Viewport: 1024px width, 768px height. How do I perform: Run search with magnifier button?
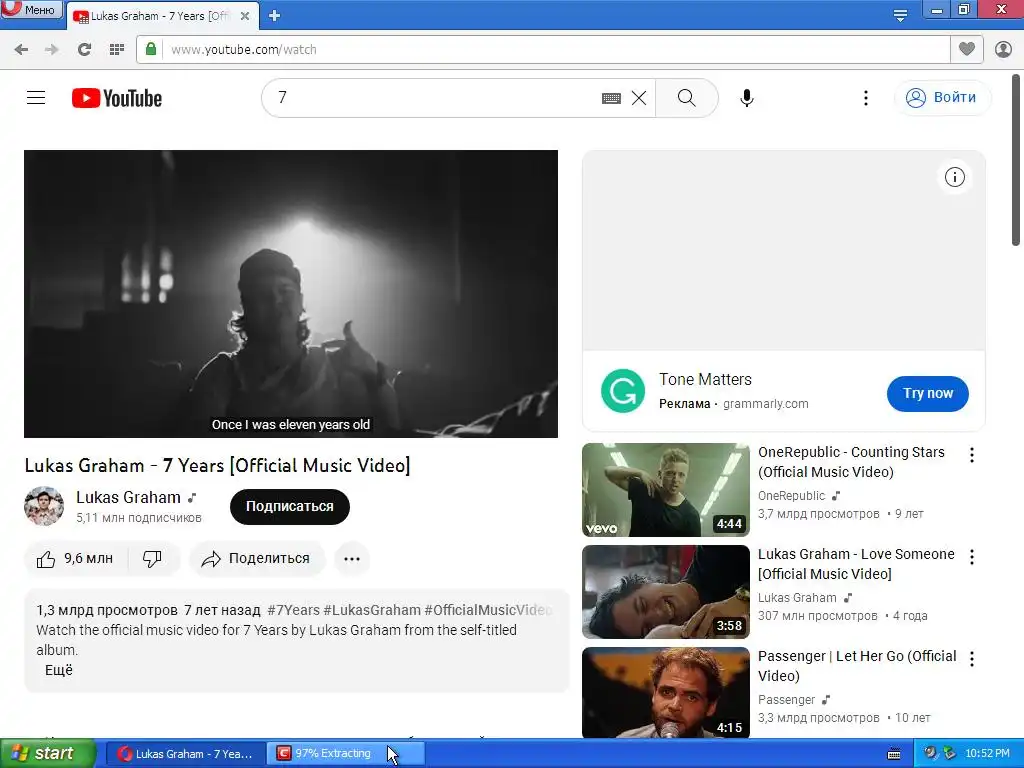[x=686, y=98]
